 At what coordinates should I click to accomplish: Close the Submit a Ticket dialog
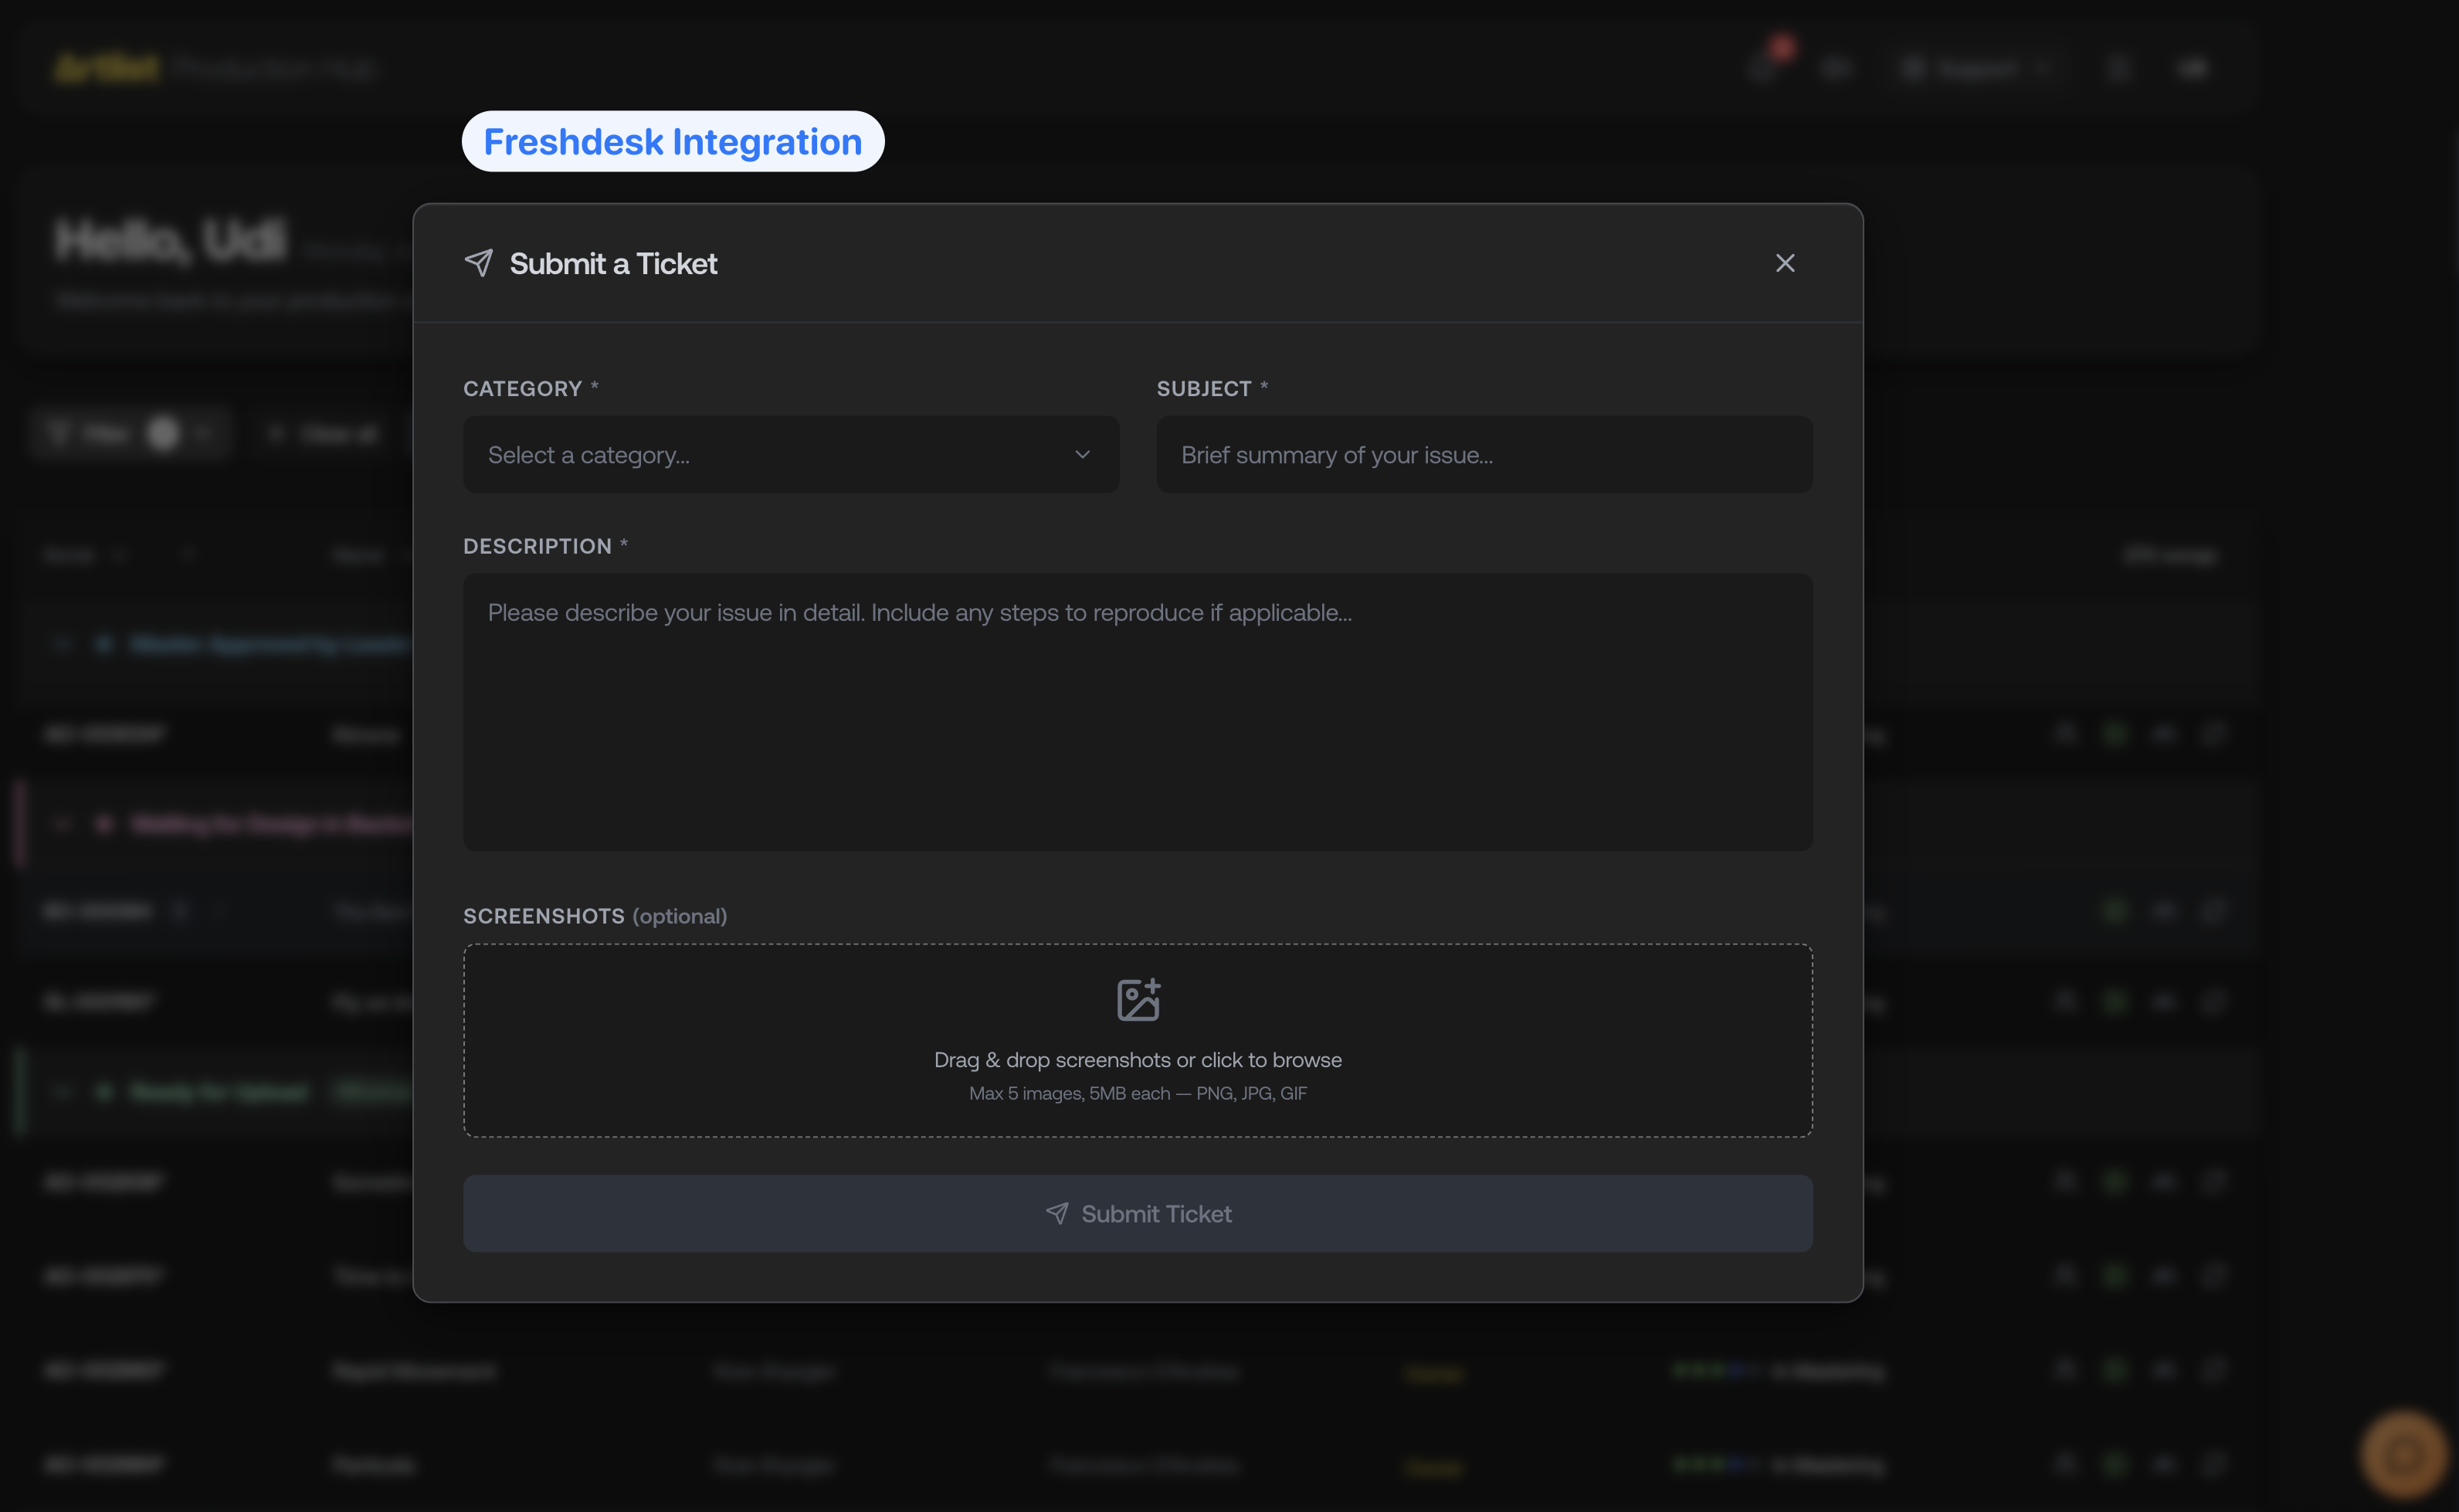point(1784,263)
